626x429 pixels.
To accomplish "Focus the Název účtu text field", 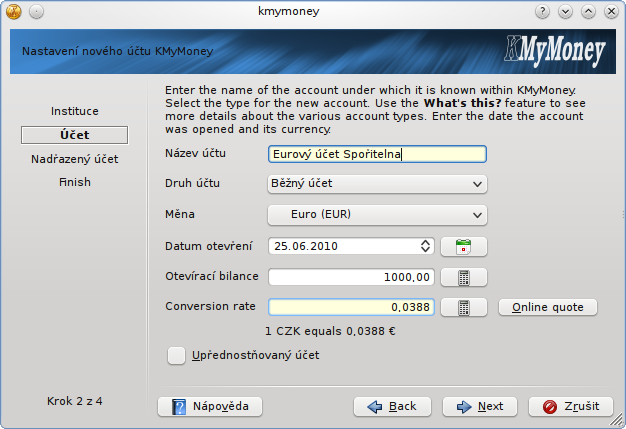I will (377, 154).
